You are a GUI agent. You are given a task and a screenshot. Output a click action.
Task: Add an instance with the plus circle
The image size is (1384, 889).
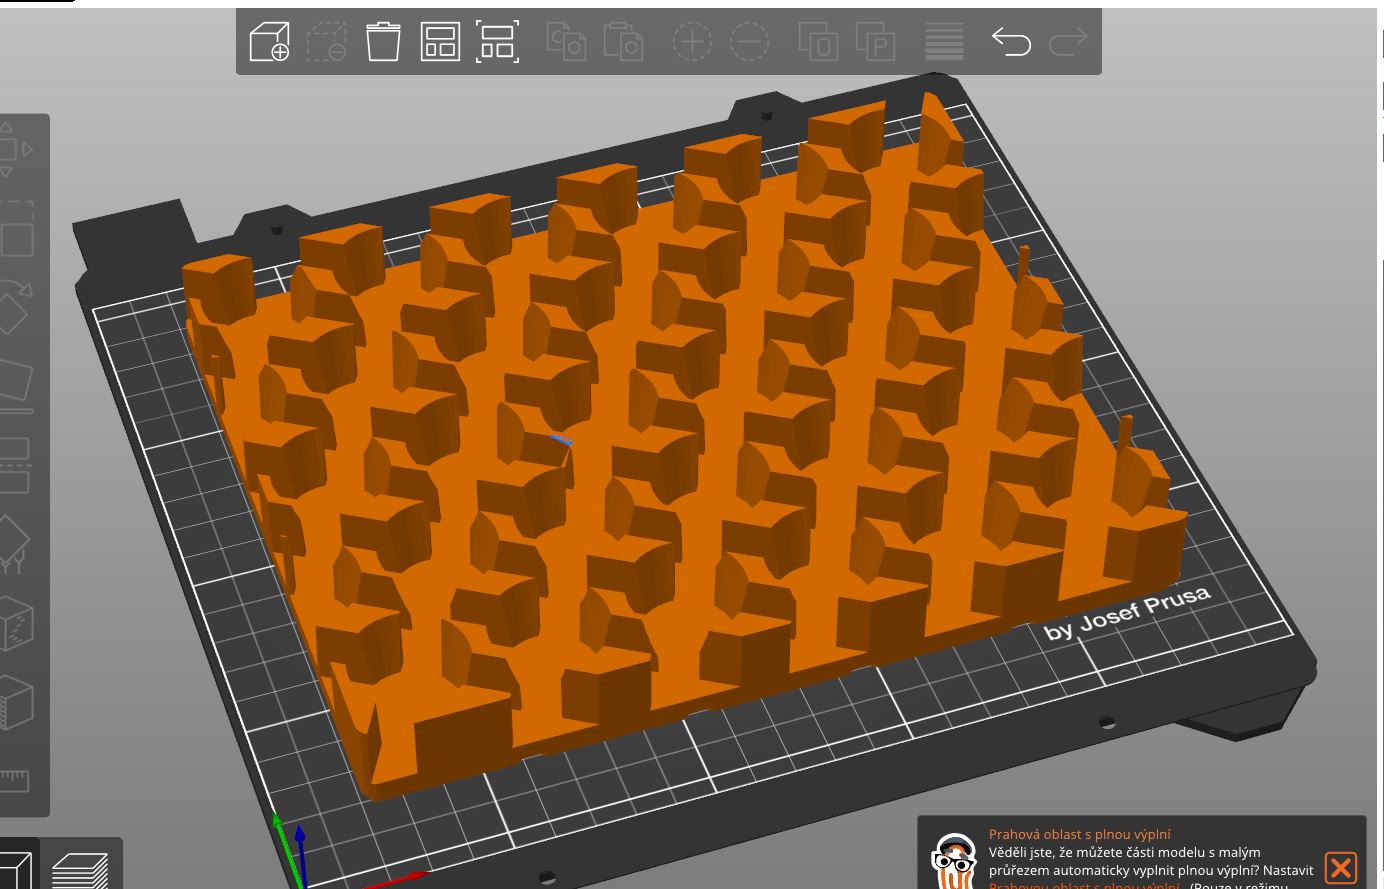click(692, 42)
